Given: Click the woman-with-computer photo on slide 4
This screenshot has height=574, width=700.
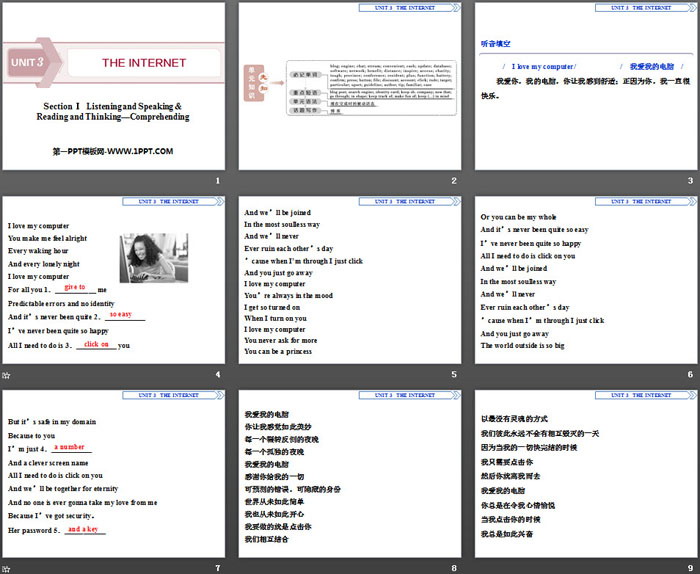Looking at the screenshot, I should coord(147,257).
